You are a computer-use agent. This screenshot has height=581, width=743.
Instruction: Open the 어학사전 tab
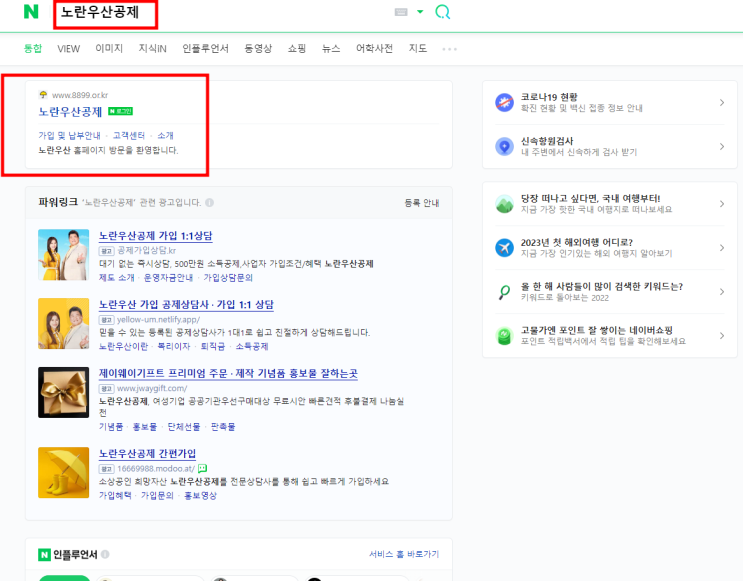pyautogui.click(x=374, y=48)
